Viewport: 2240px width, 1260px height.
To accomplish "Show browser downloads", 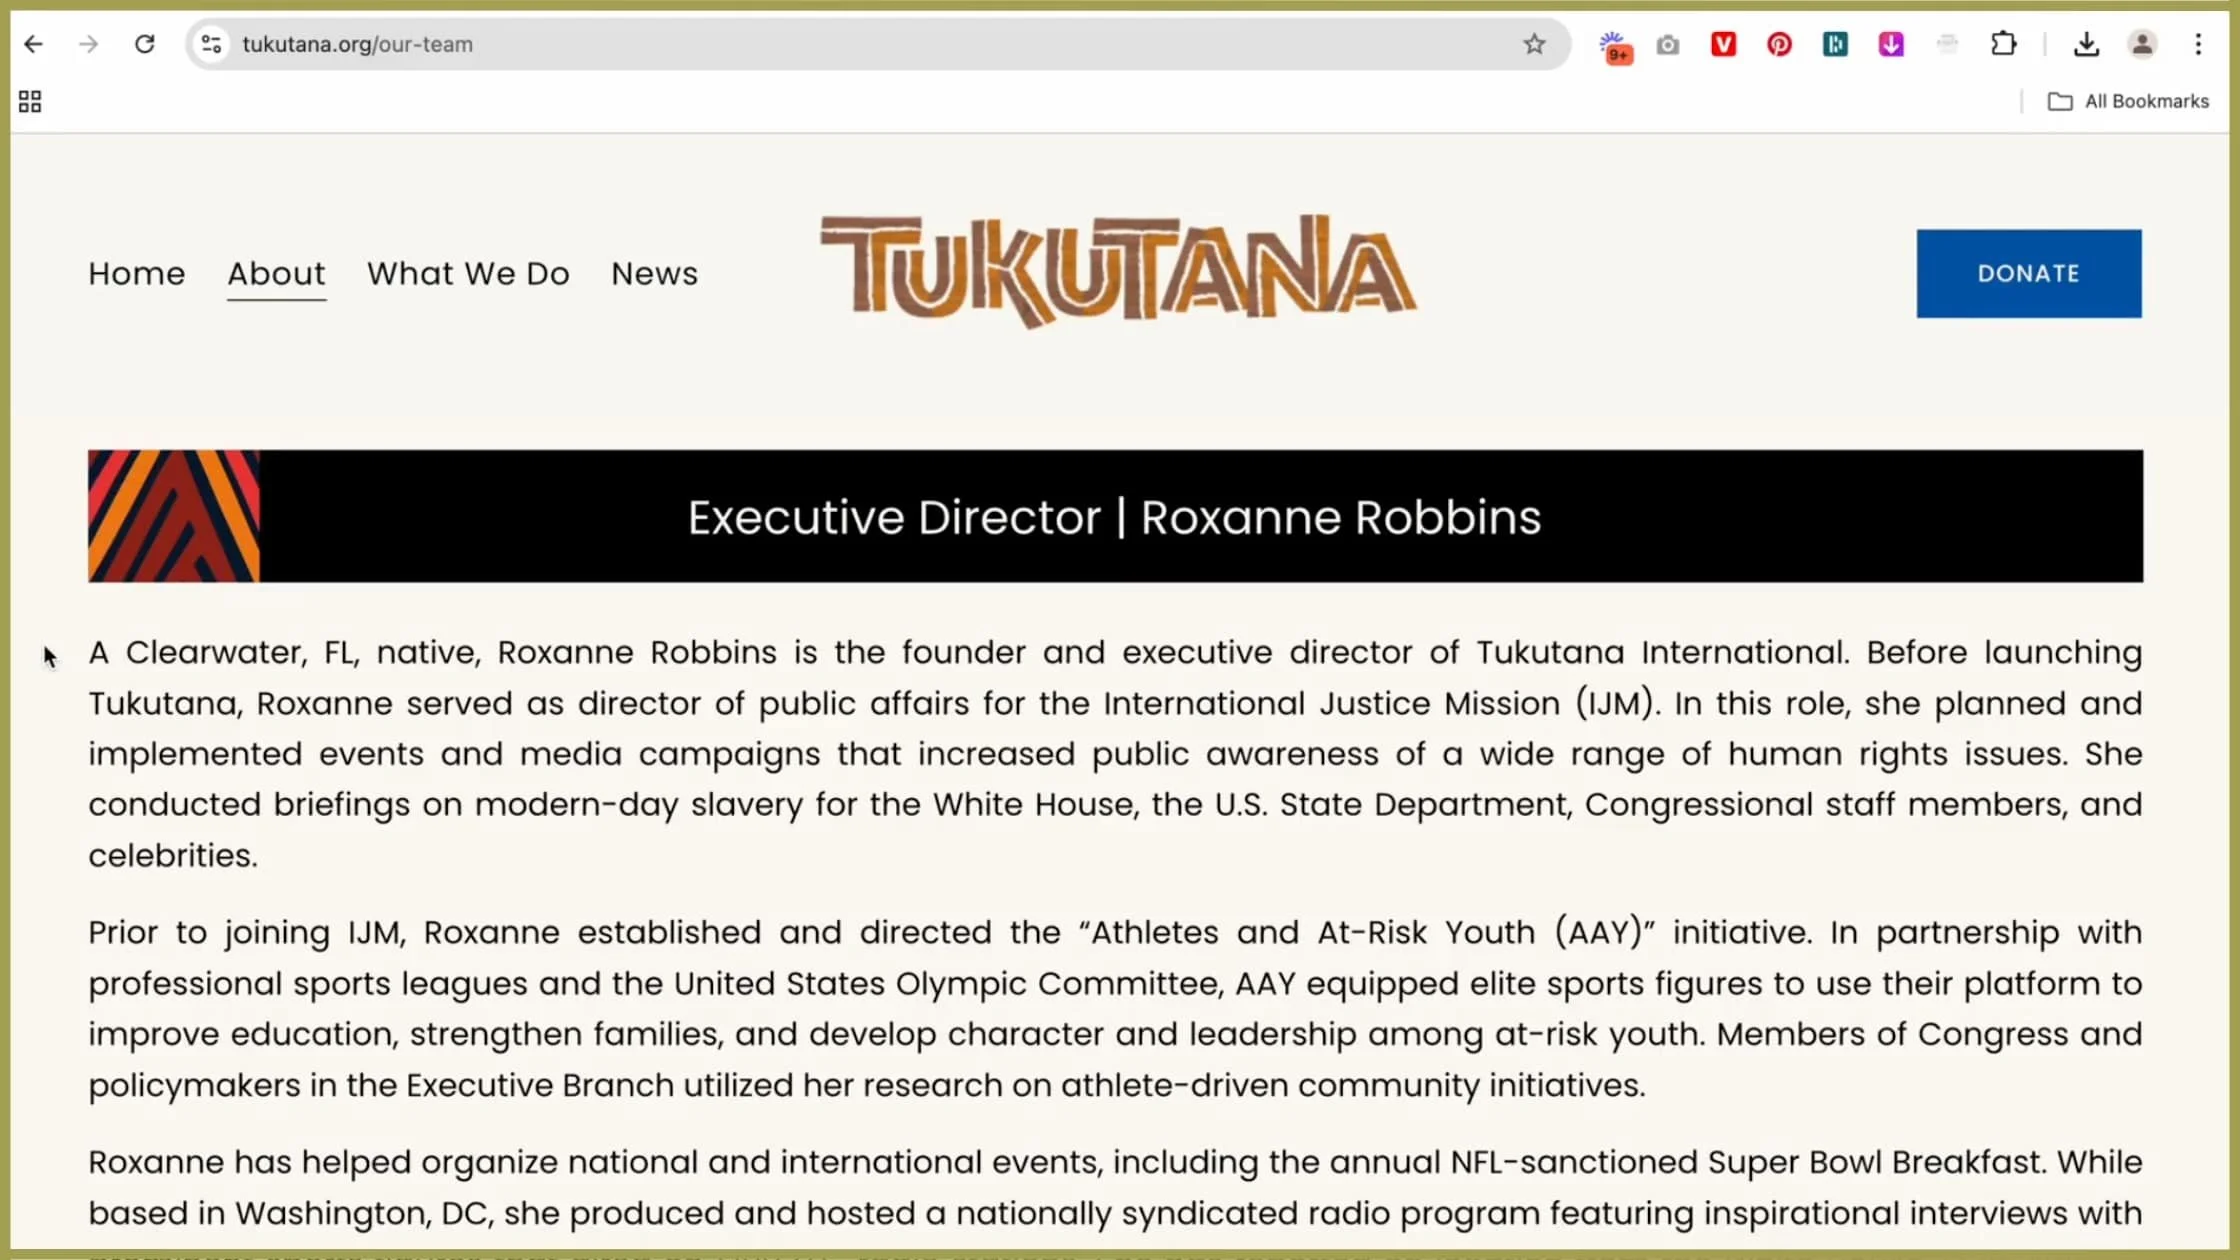I will [2086, 44].
